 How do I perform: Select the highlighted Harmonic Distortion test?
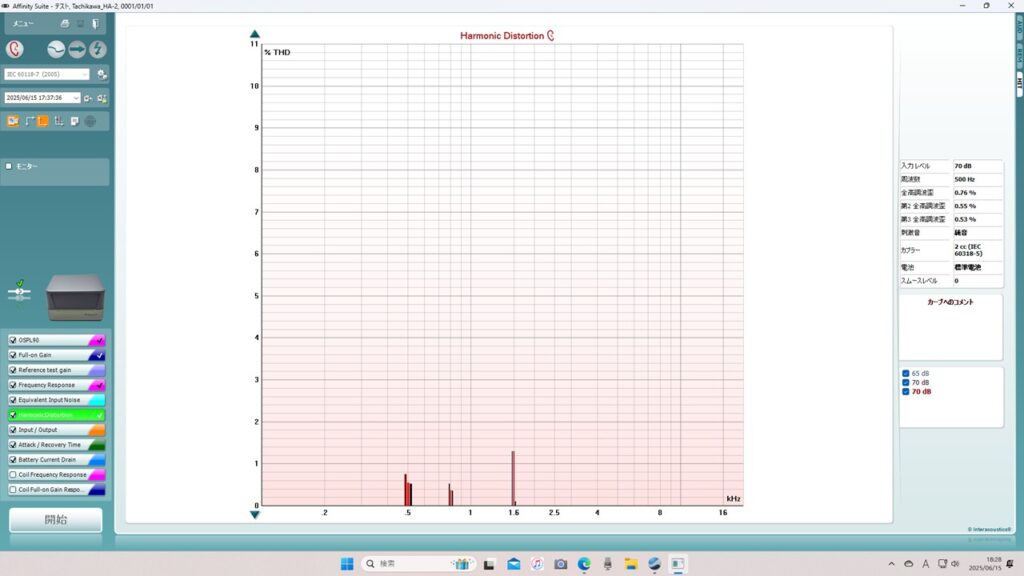click(x=56, y=415)
